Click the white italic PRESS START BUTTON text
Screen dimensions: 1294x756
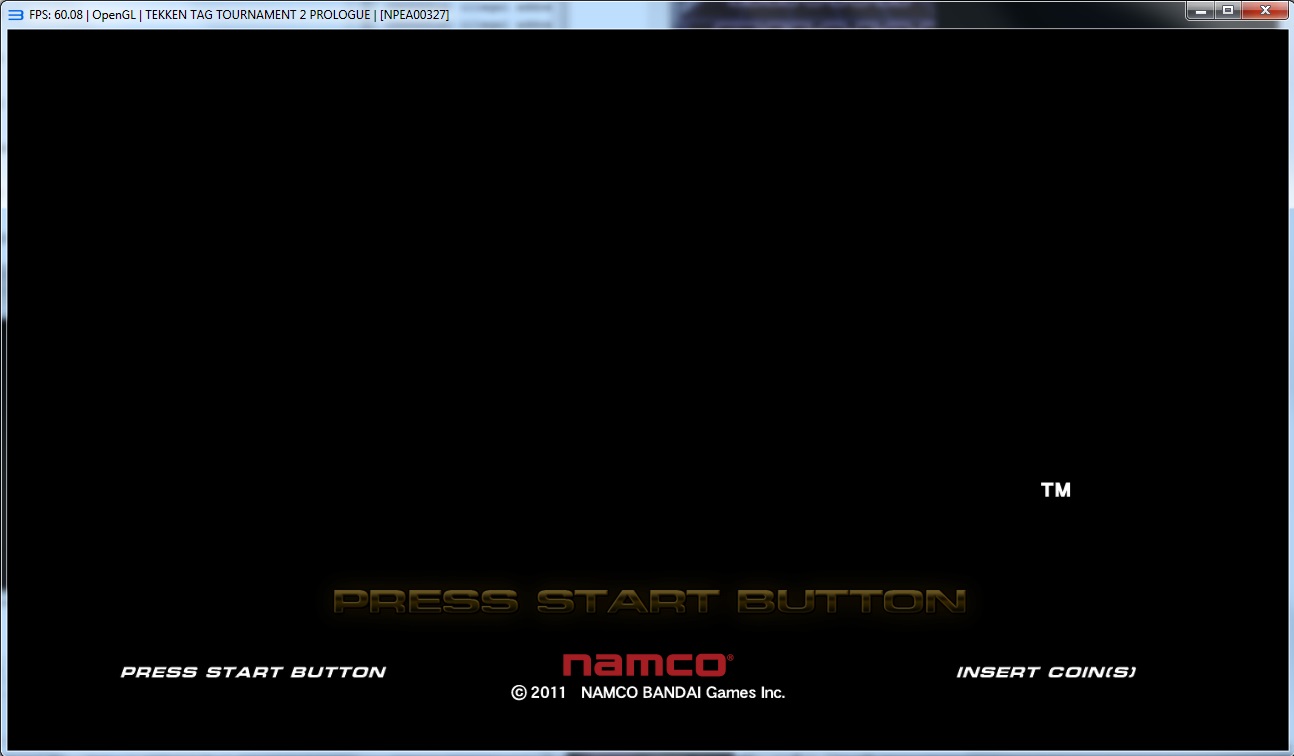253,672
